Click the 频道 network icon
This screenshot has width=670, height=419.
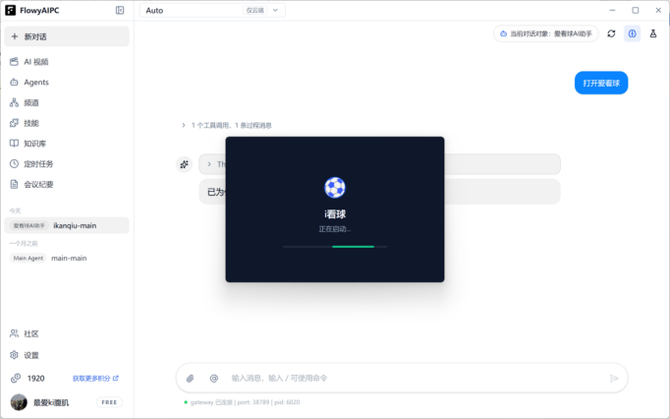tap(14, 103)
